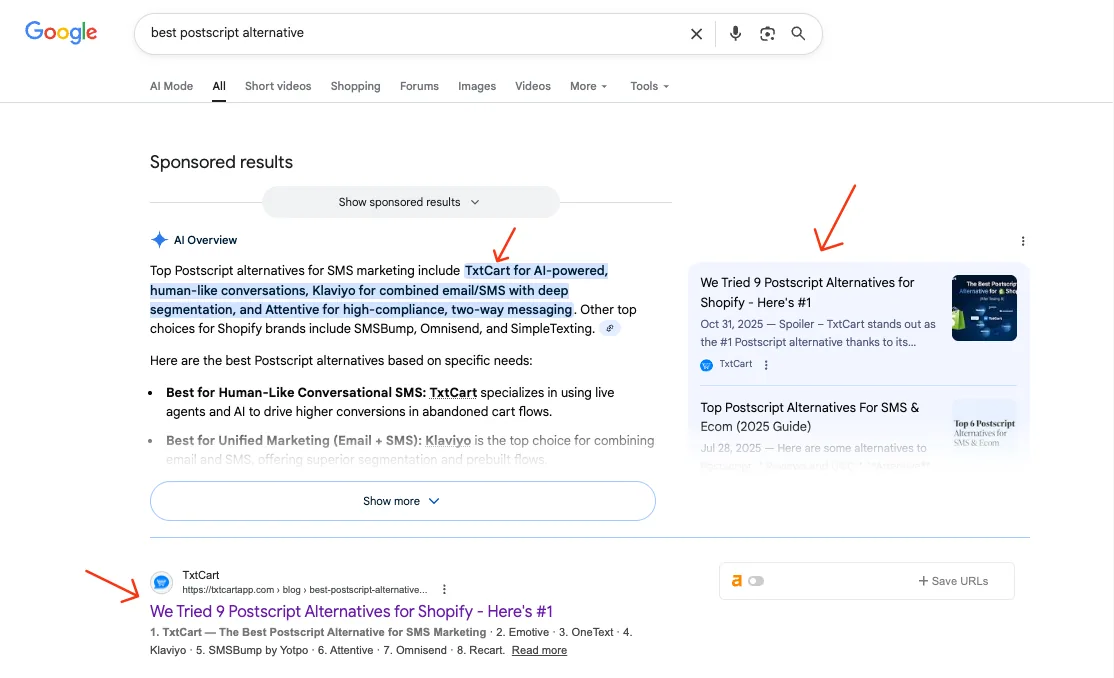Click the AI Overview sparkle icon
Viewport: 1114px width, 678px height.
tap(159, 240)
